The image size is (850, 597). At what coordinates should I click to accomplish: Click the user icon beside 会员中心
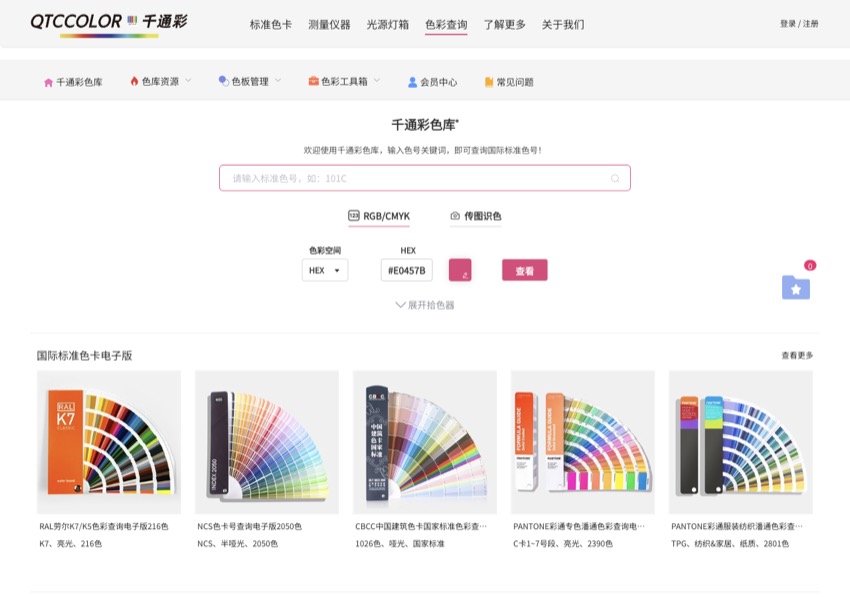tap(413, 82)
